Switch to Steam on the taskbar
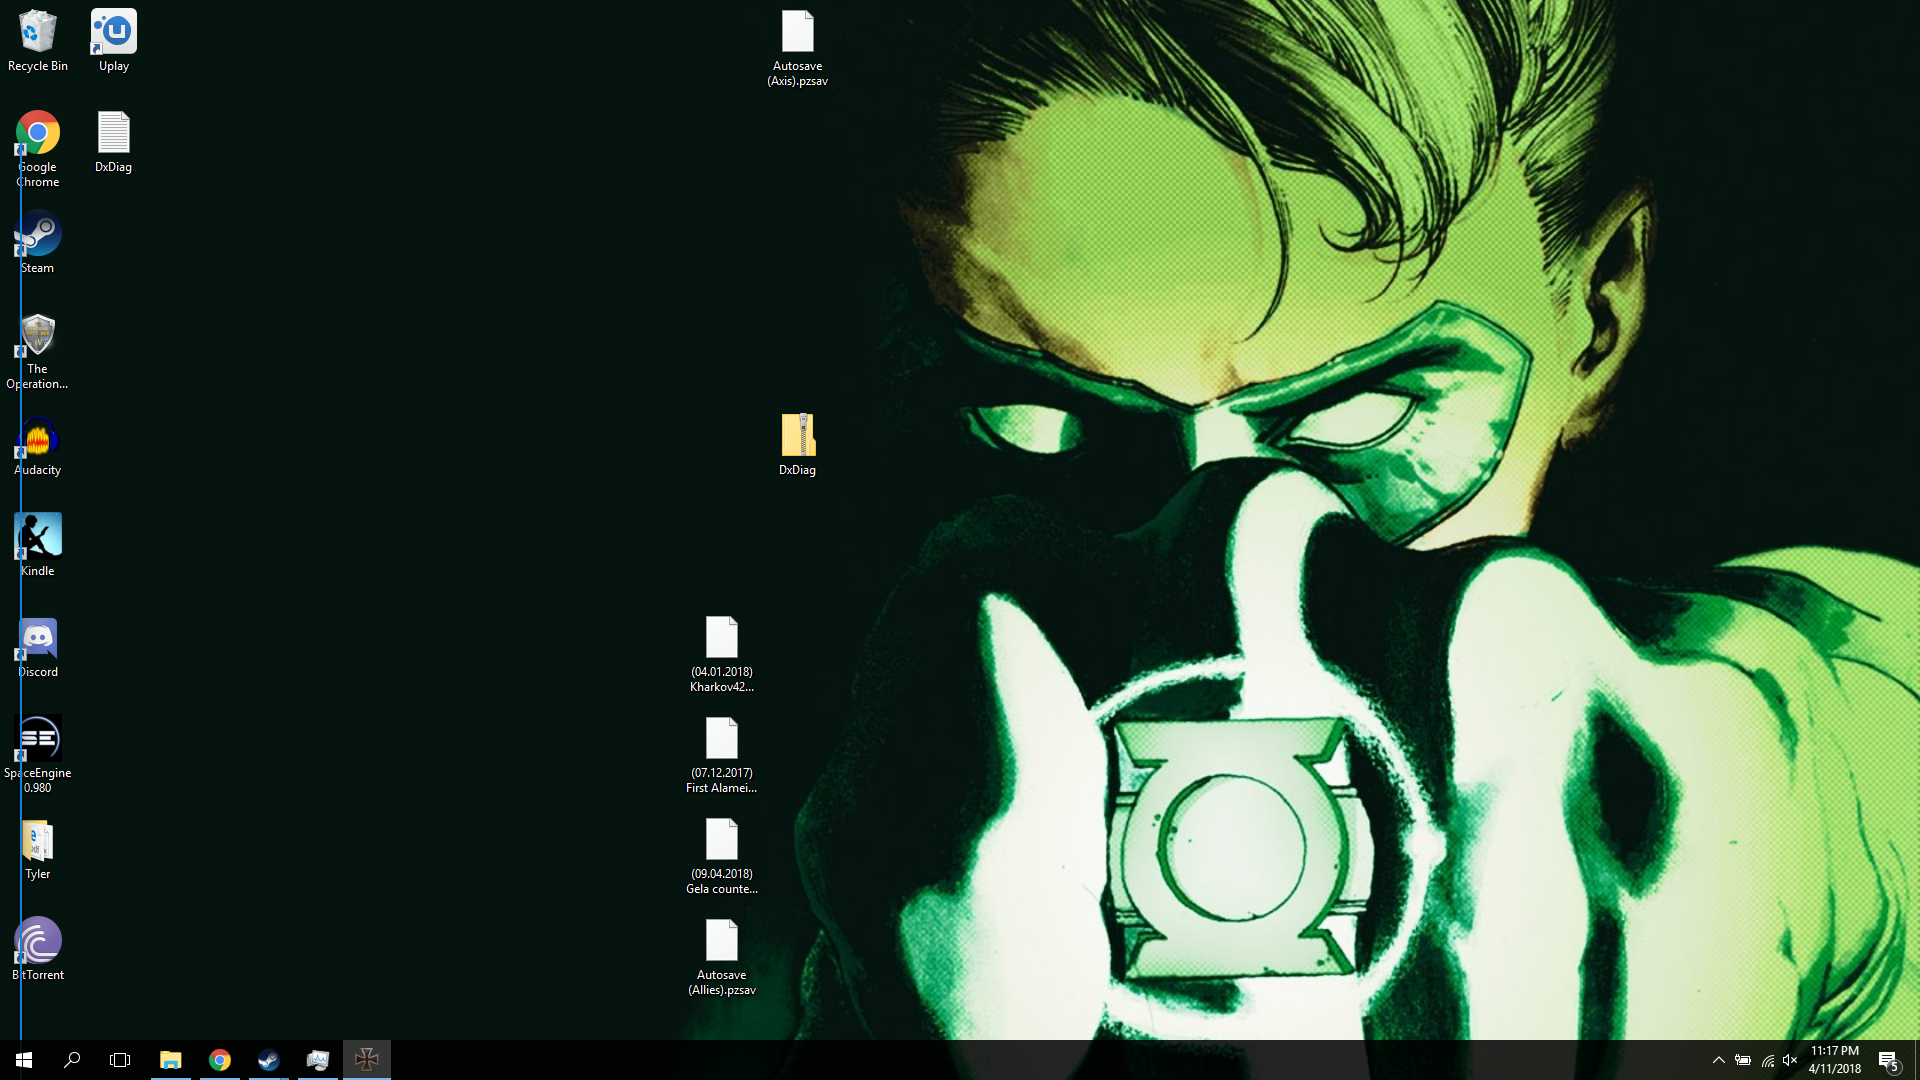This screenshot has width=1920, height=1080. coord(269,1060)
